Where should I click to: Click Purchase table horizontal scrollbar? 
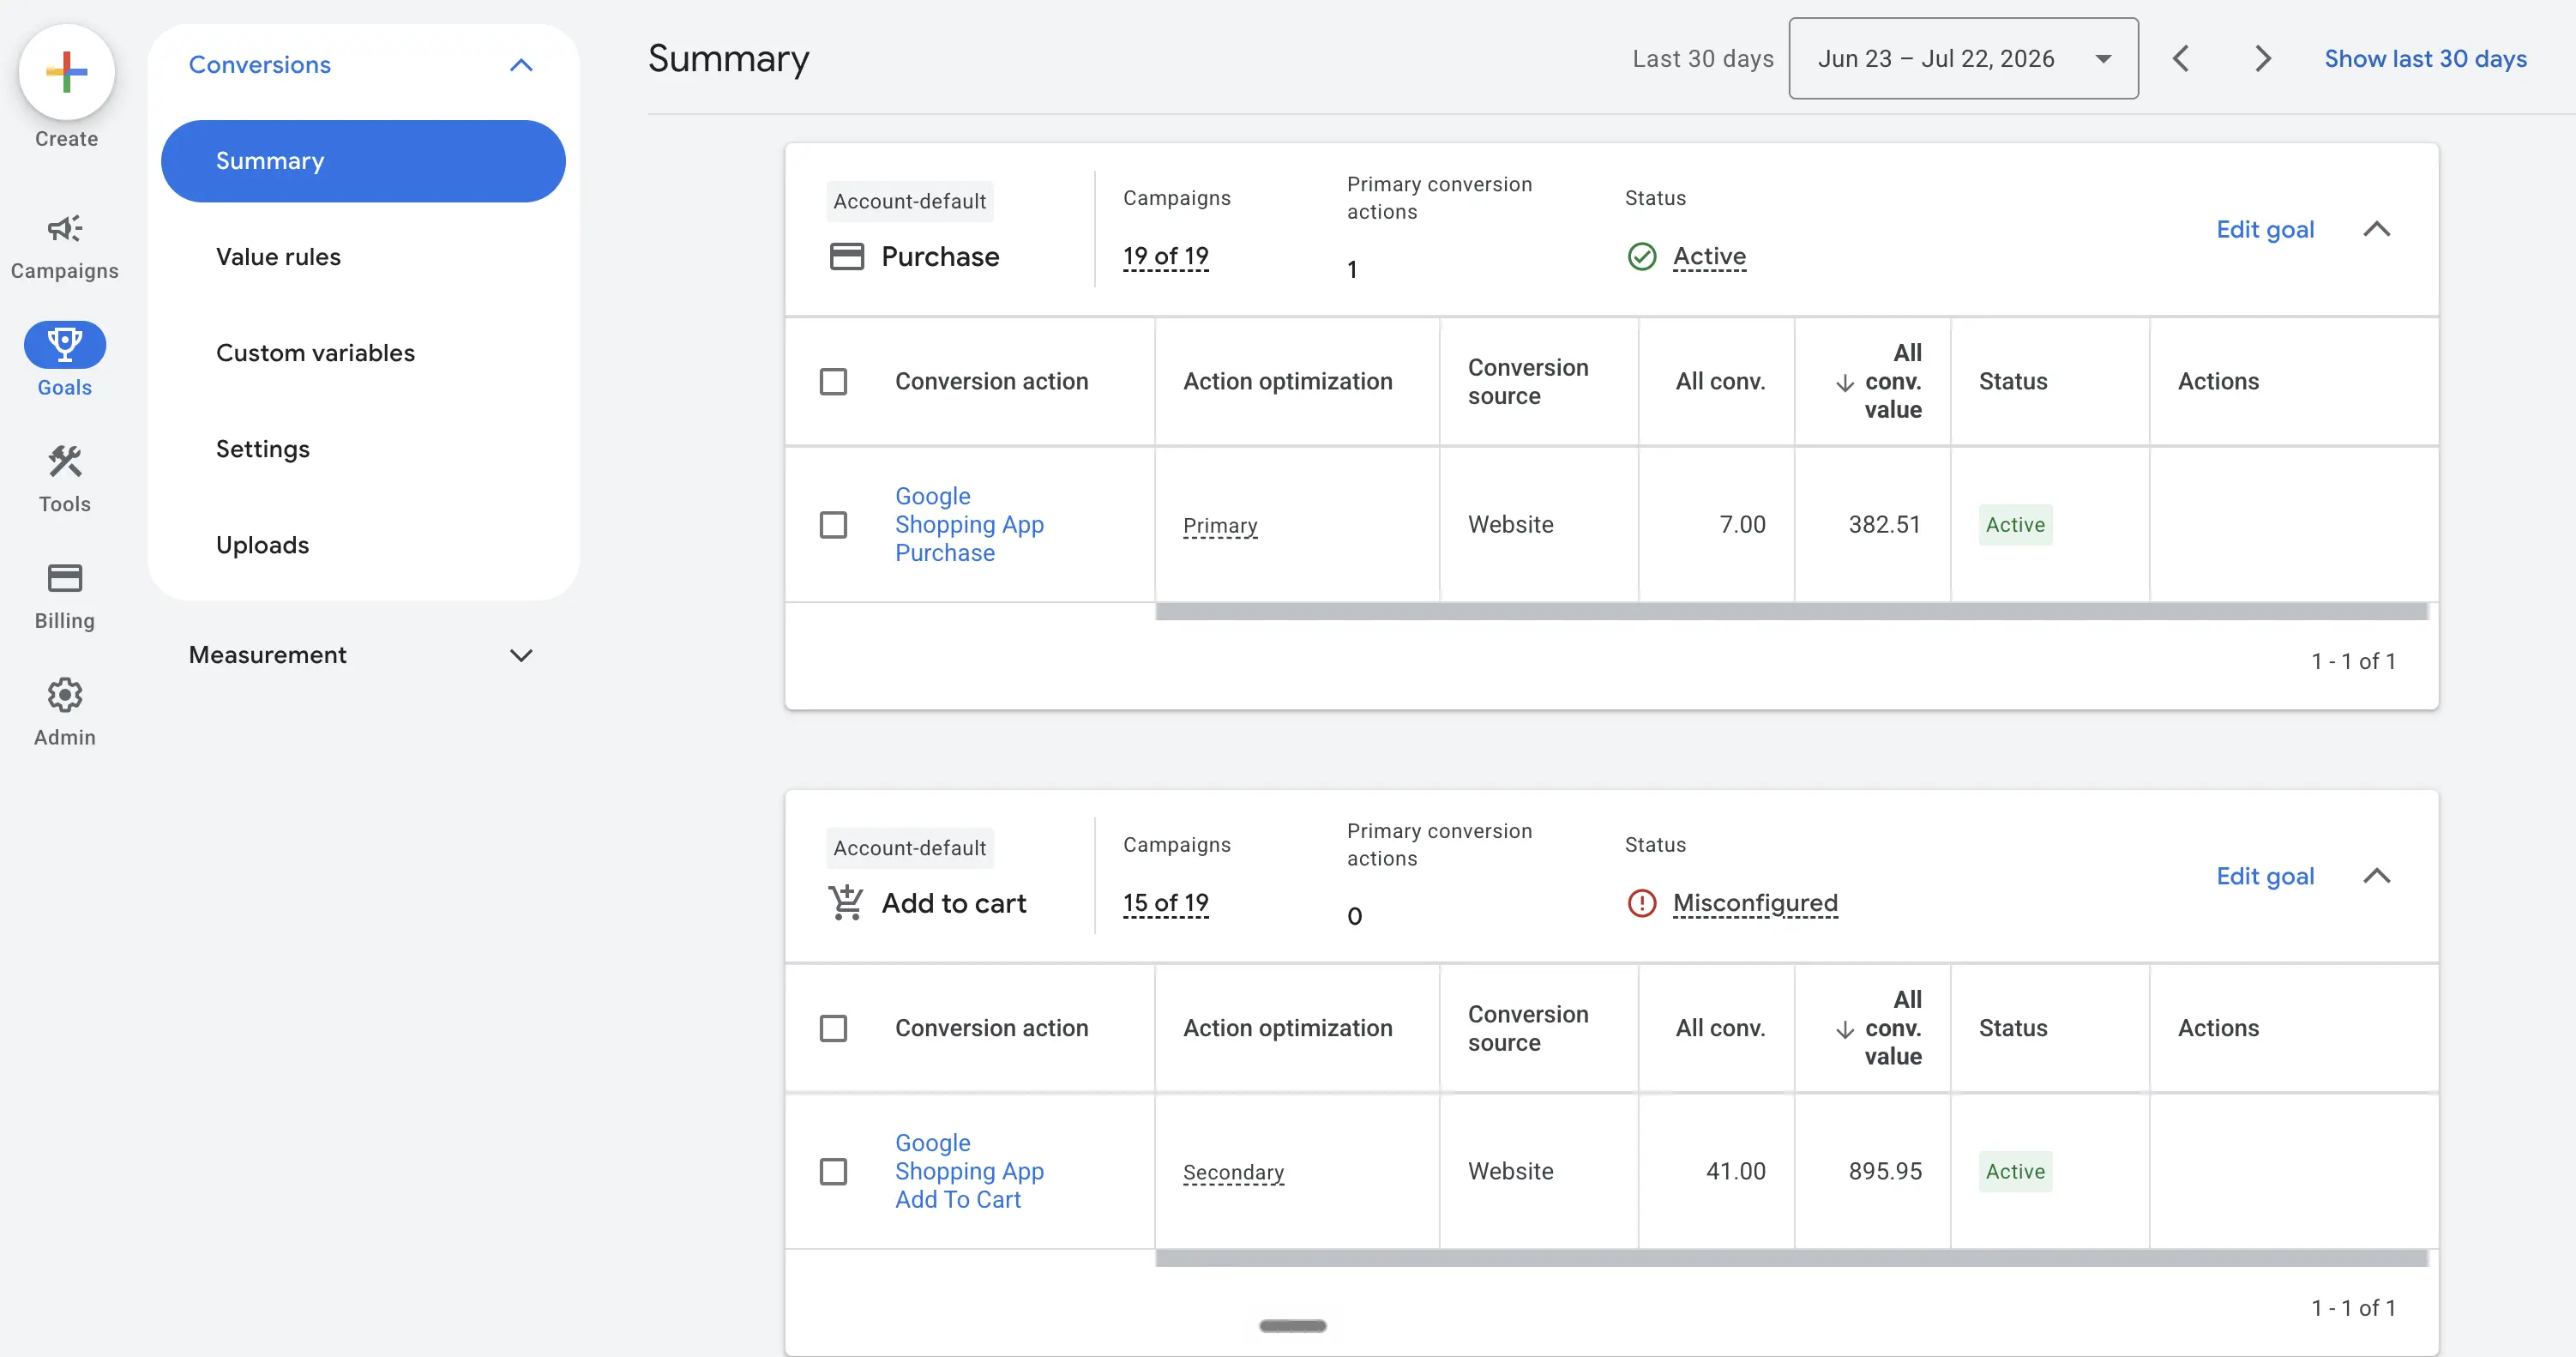pos(1791,612)
